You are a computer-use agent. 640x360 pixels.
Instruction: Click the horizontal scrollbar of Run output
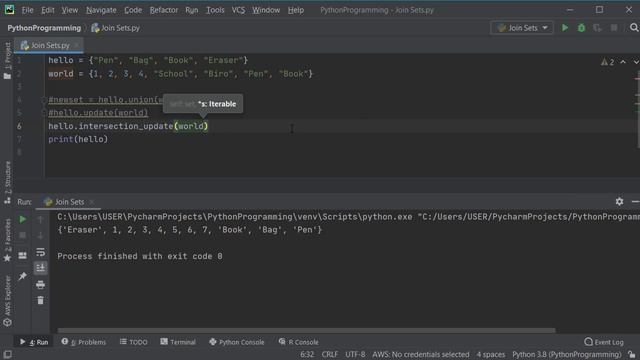coord(306,330)
